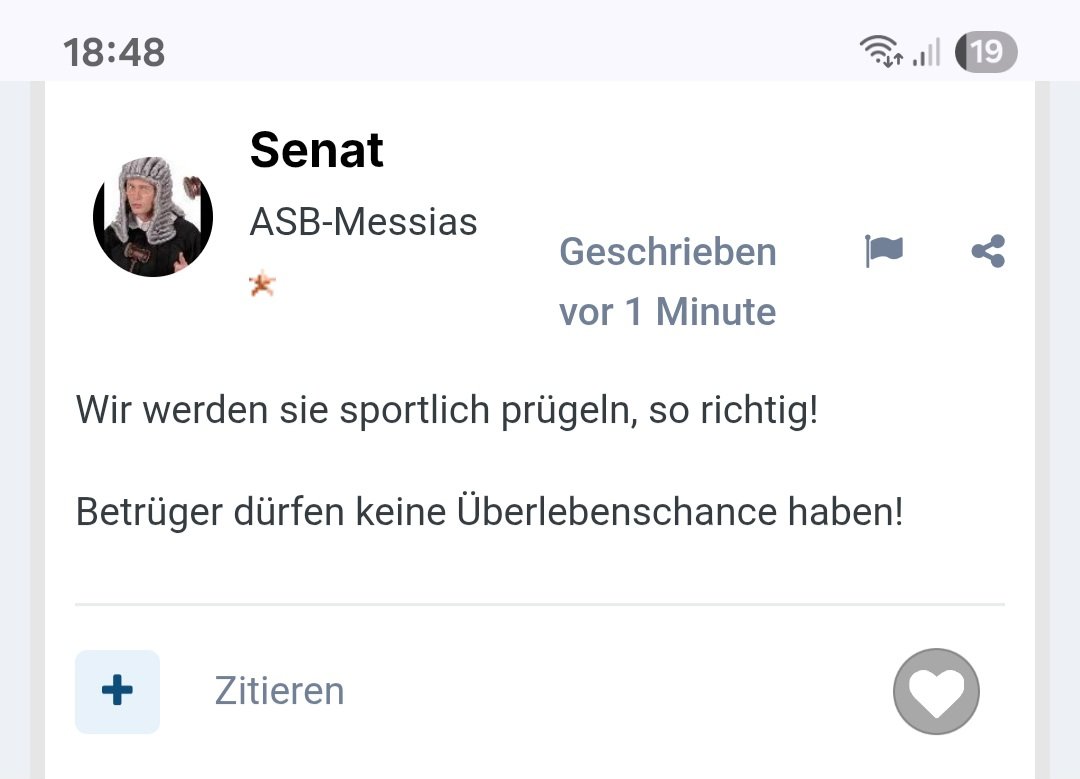Viewport: 1080px width, 779px height.
Task: Tap the cellular signal bars icon
Action: pos(927,52)
